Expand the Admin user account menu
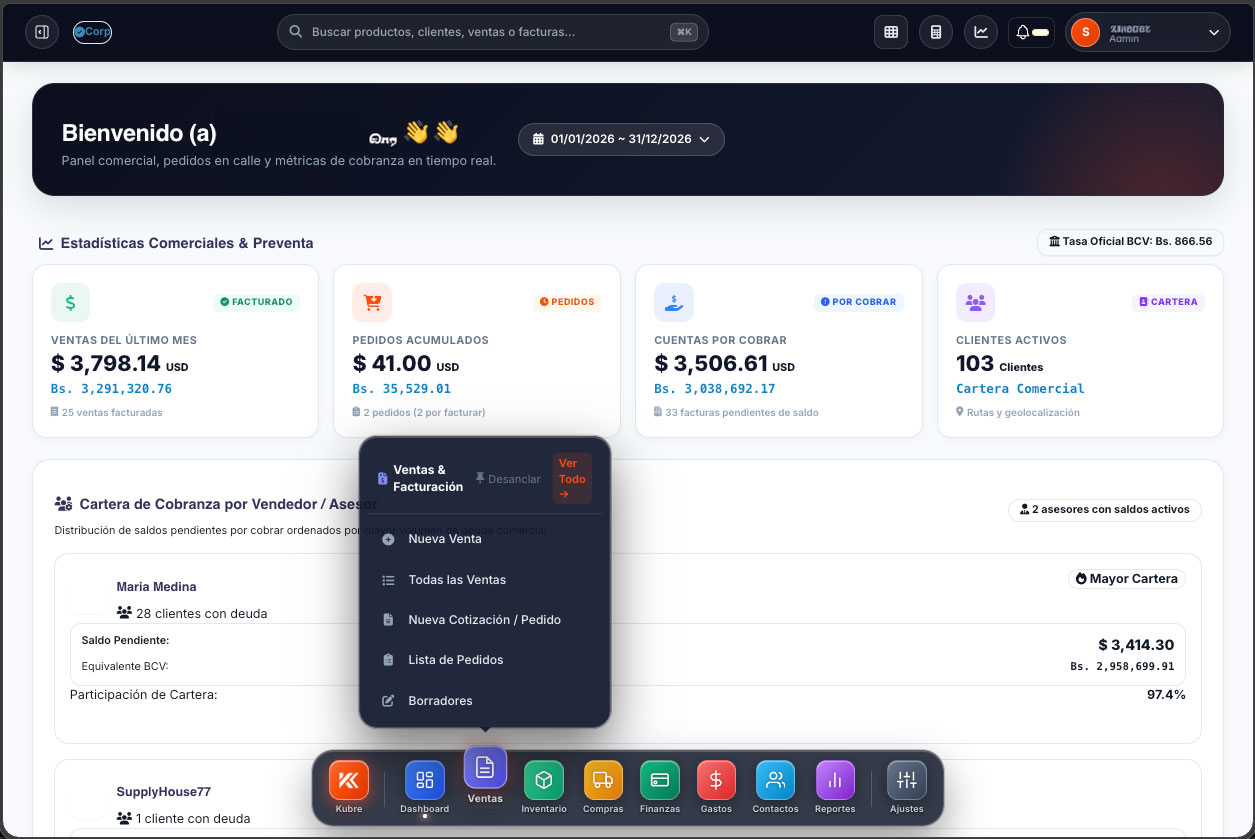The image size is (1255, 839). tap(1147, 32)
